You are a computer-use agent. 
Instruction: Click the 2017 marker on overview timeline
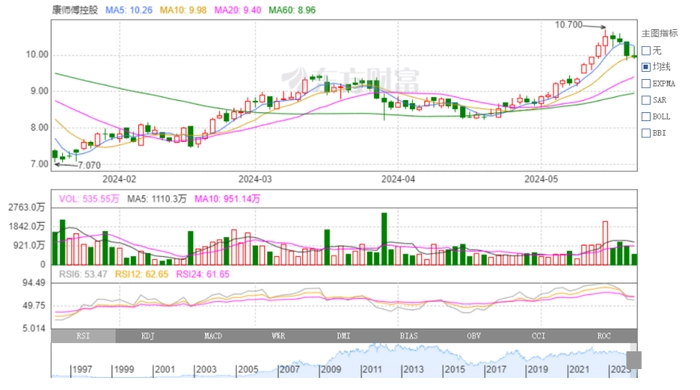[496, 369]
